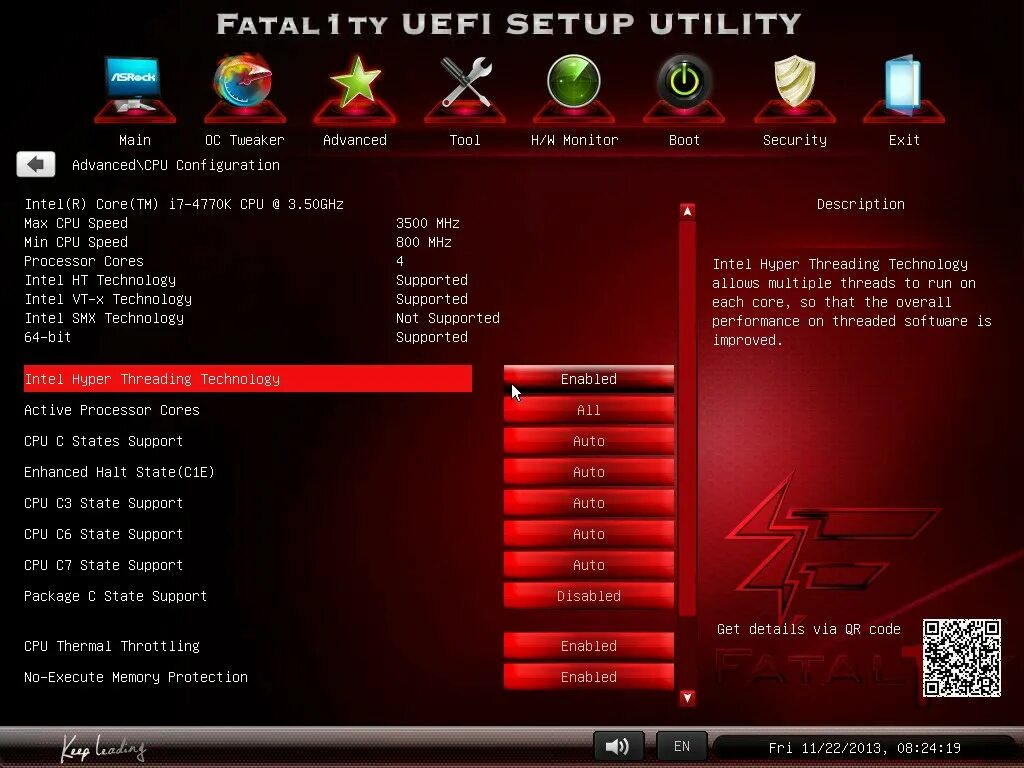Select CPU Thermal Throttling label
Viewport: 1024px width, 768px height.
[x=112, y=646]
